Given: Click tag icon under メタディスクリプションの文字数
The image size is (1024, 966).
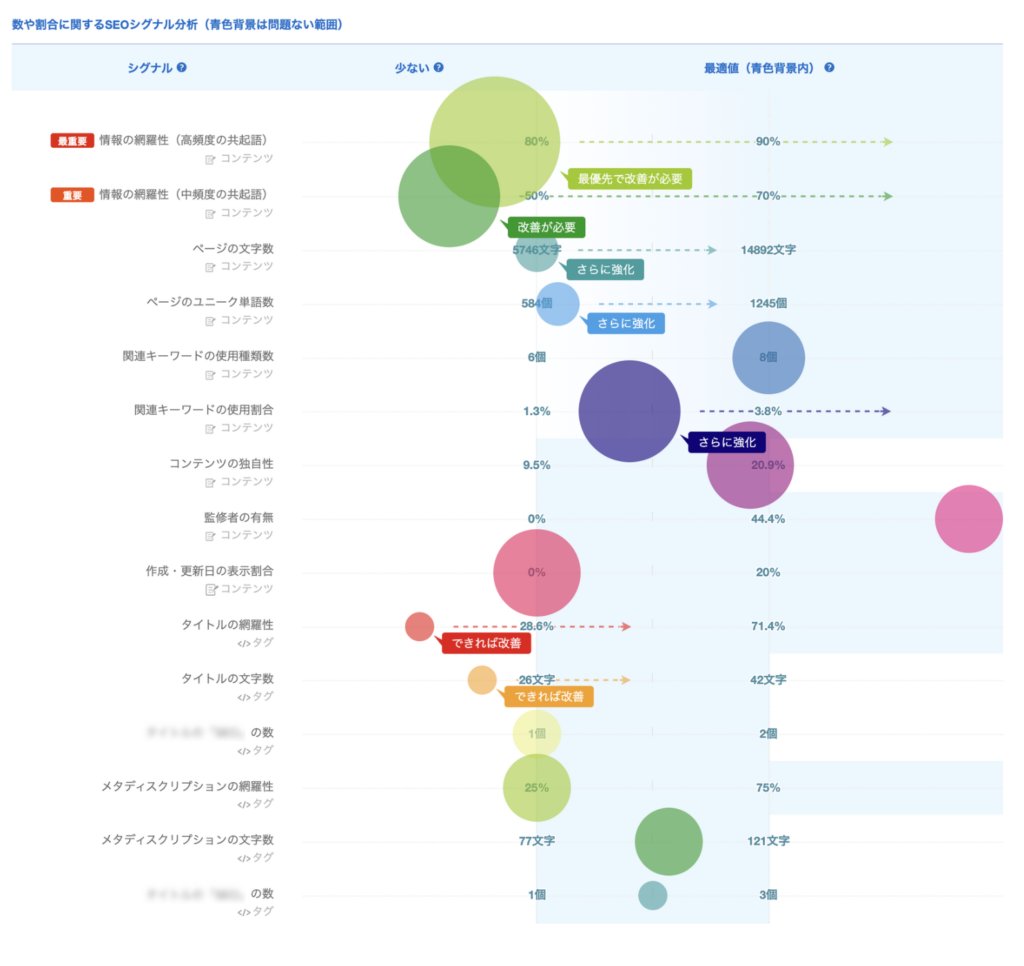Looking at the screenshot, I should (242, 858).
